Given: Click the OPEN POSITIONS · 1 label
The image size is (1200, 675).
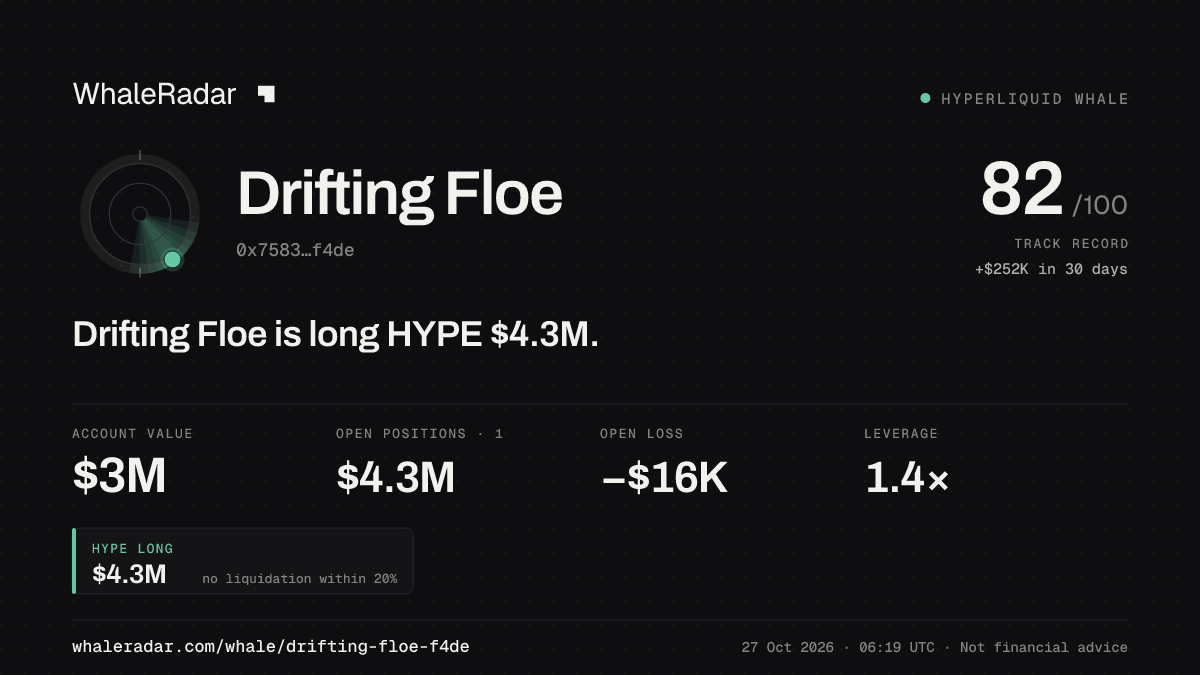Looking at the screenshot, I should (420, 434).
